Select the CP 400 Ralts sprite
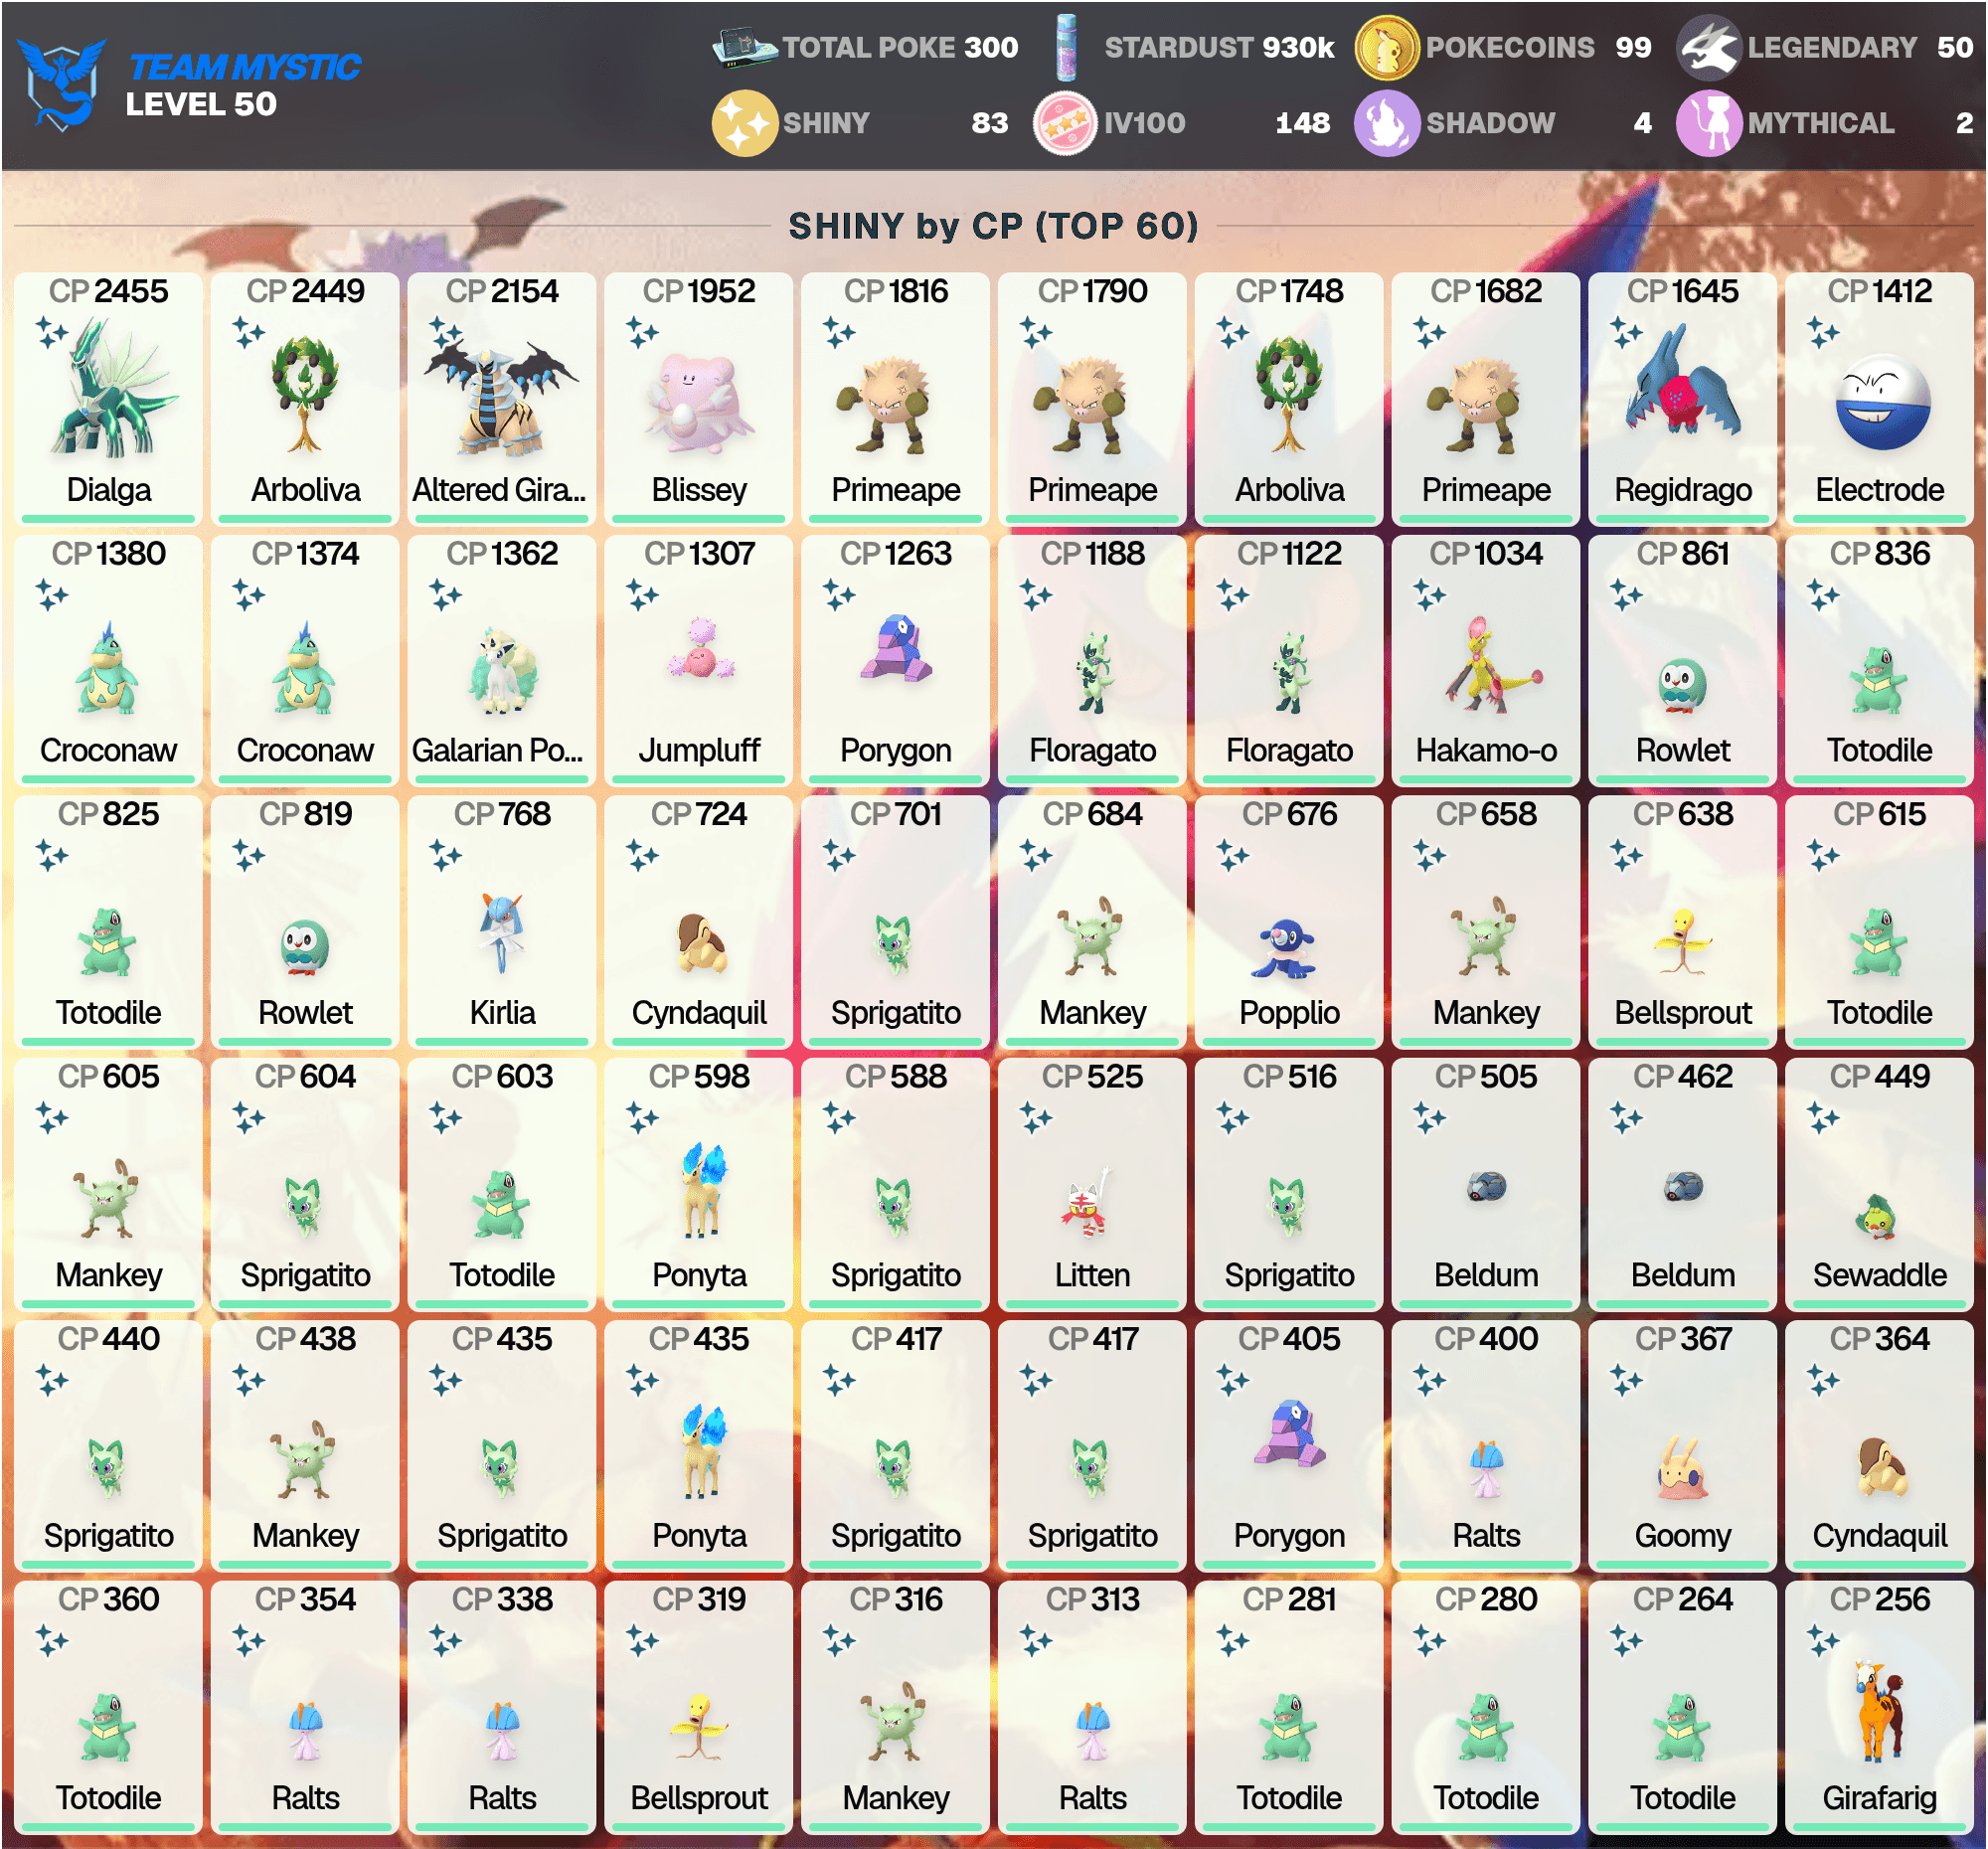The image size is (1988, 1849). [x=1487, y=1470]
